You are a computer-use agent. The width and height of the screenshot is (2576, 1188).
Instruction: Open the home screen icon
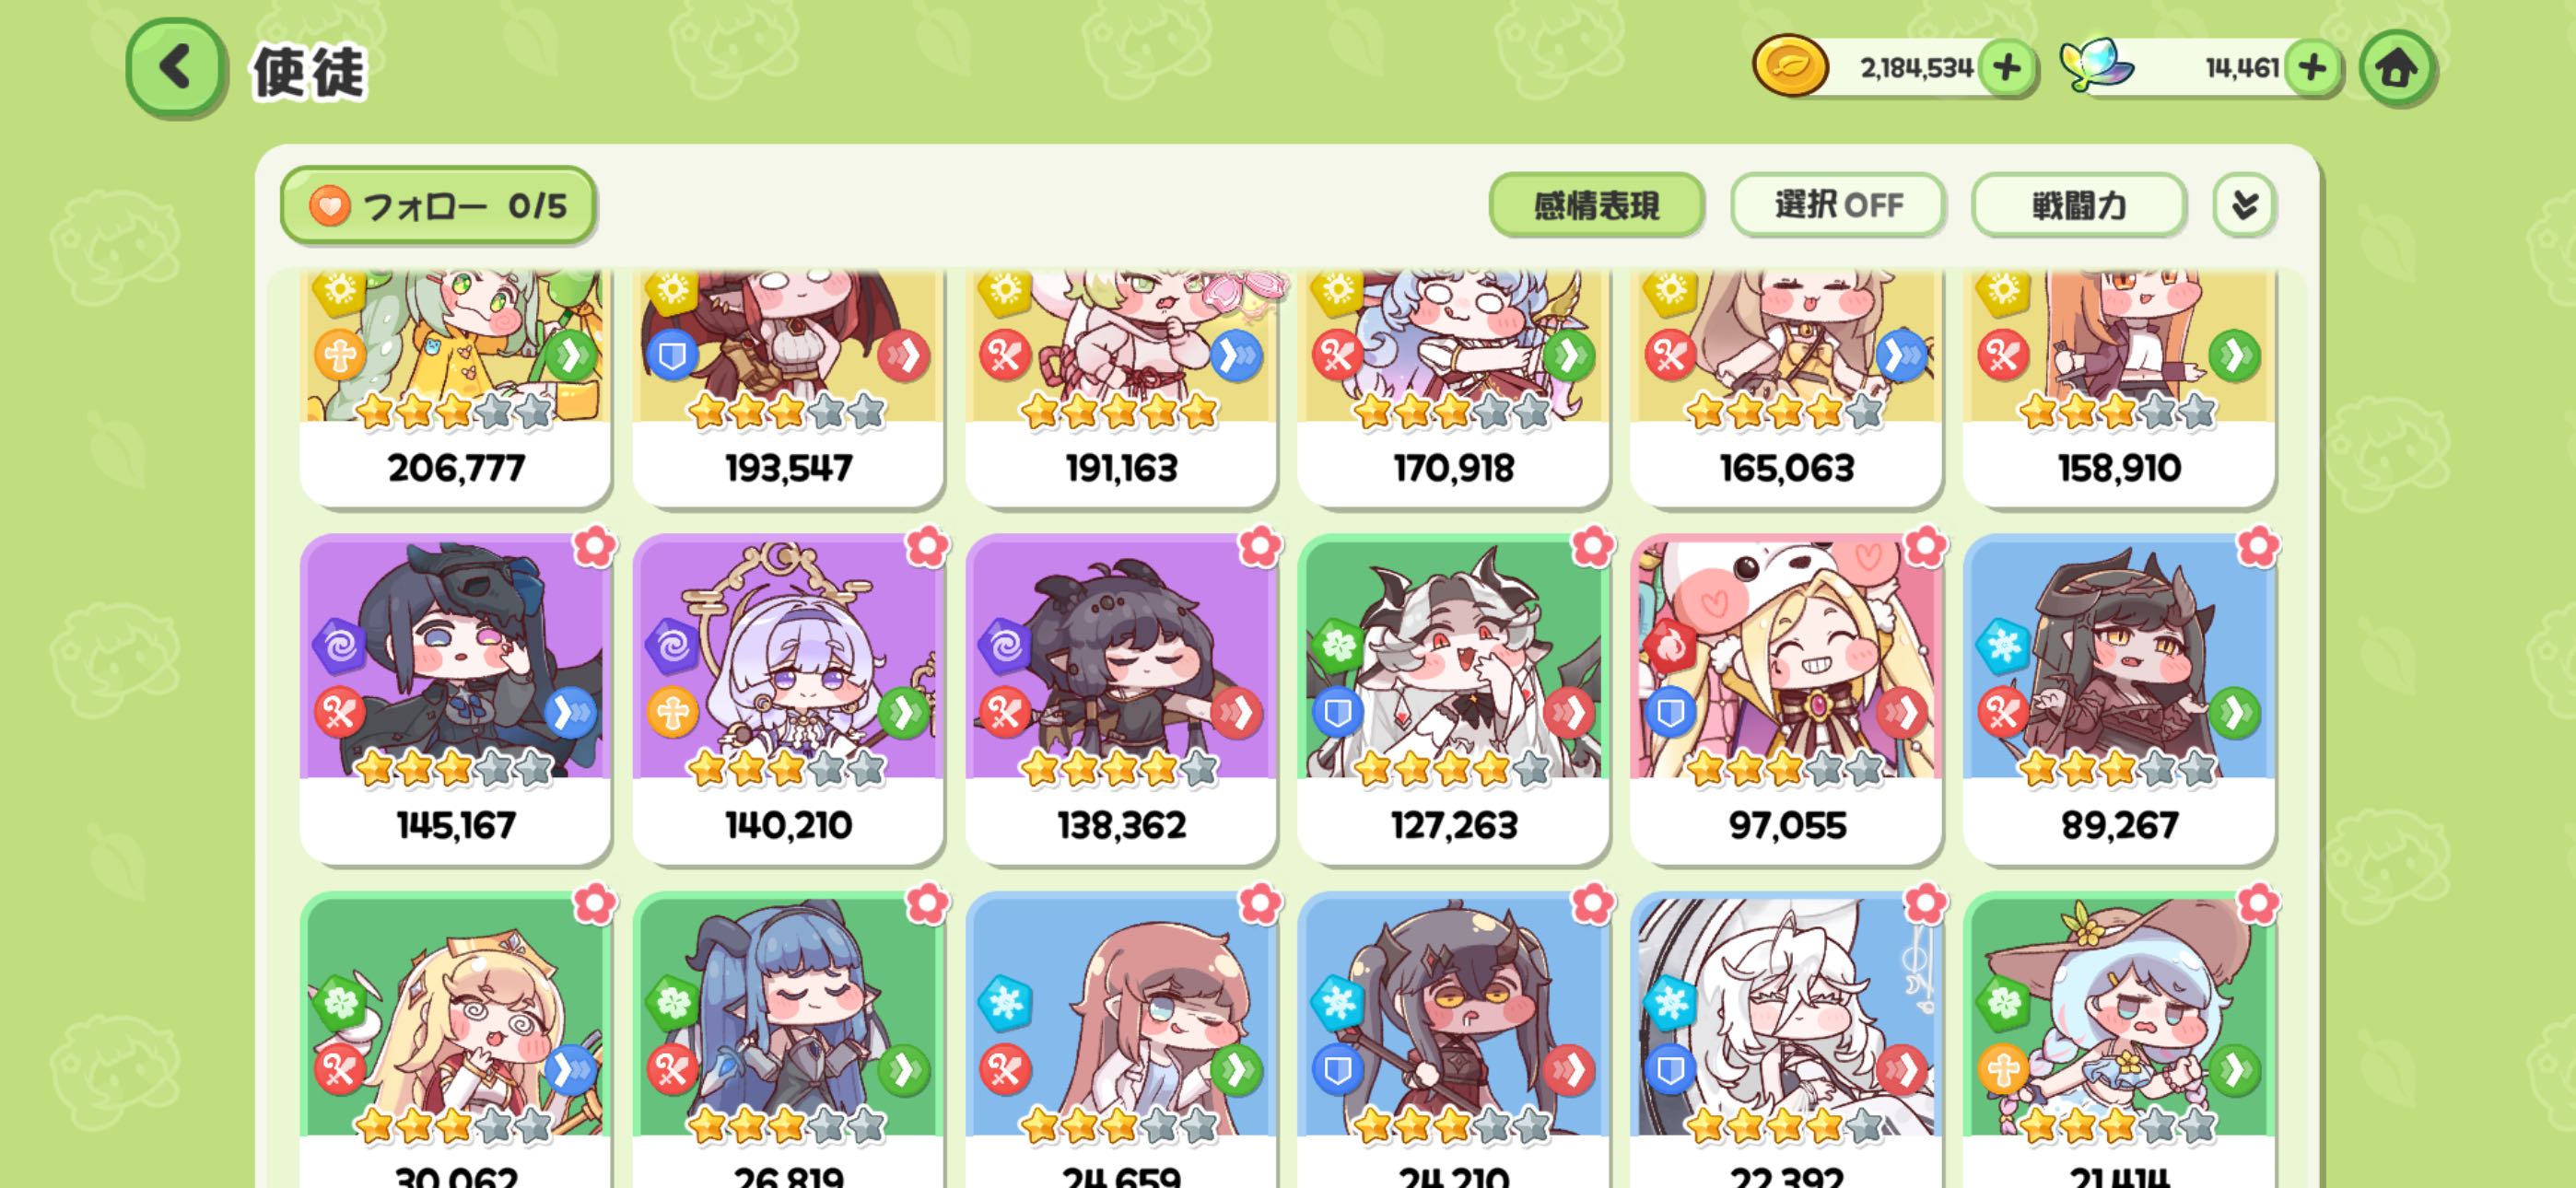2396,68
